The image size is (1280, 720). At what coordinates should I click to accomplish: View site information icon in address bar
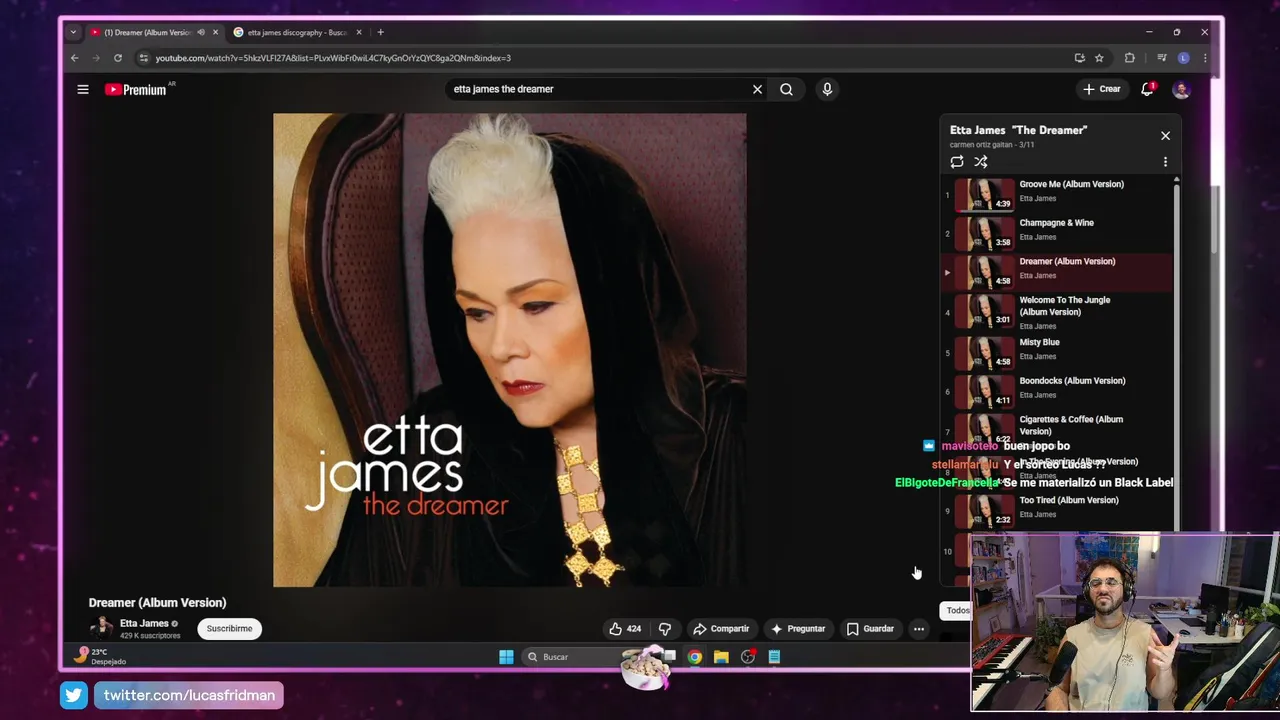click(x=143, y=58)
